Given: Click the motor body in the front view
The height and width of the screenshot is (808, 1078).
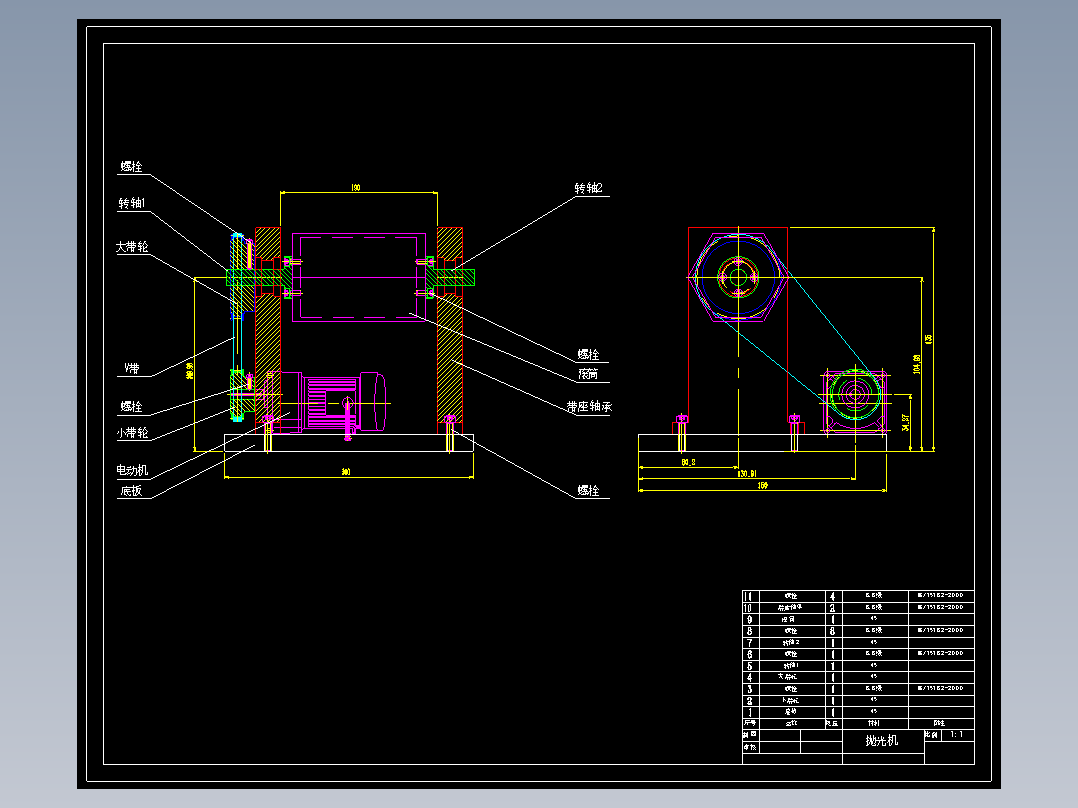Looking at the screenshot, I should [x=331, y=403].
